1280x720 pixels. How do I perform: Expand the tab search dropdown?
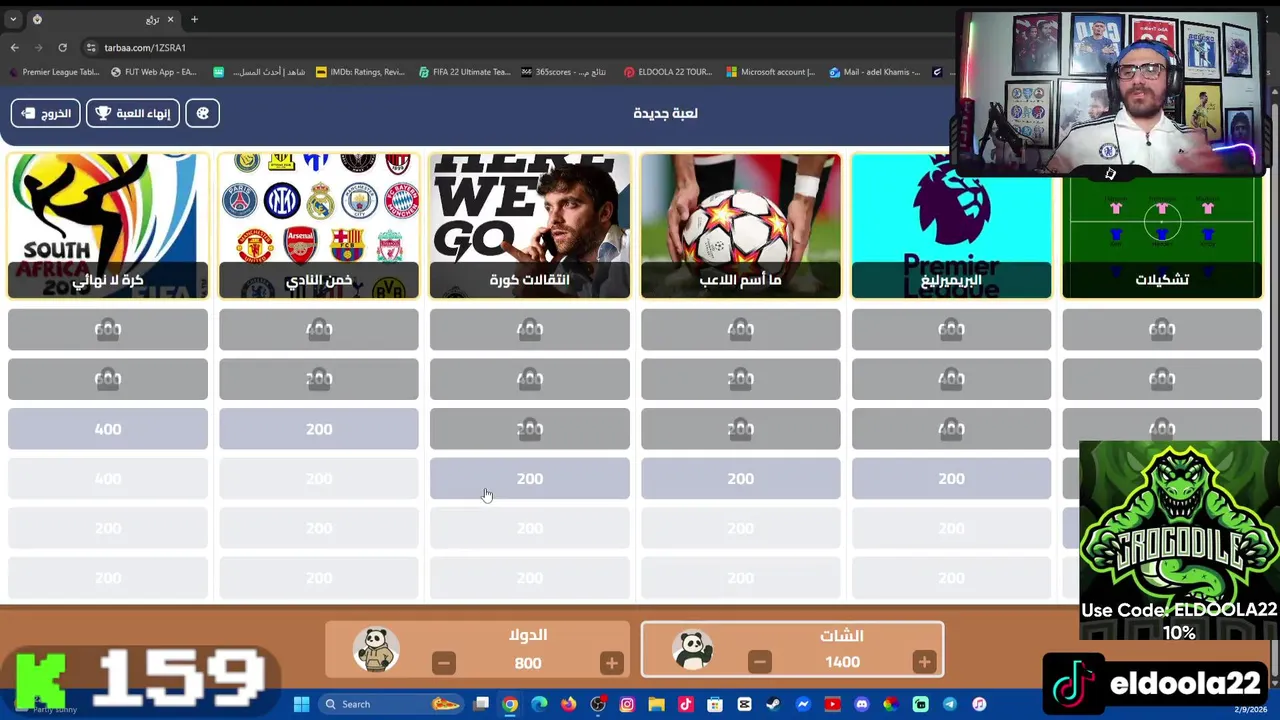click(x=13, y=19)
